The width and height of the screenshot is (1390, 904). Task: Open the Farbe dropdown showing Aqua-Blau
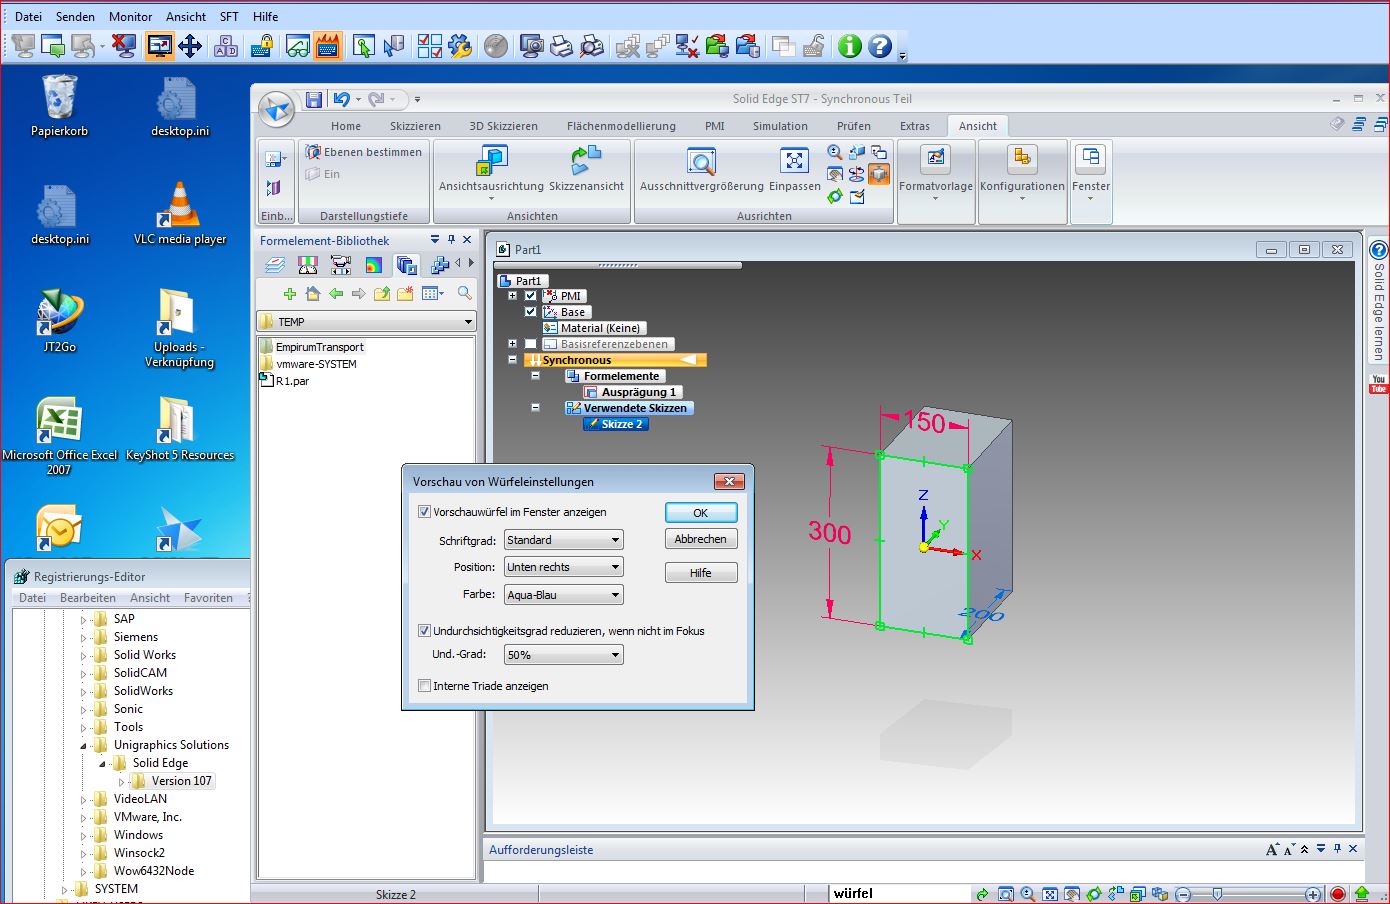click(564, 595)
